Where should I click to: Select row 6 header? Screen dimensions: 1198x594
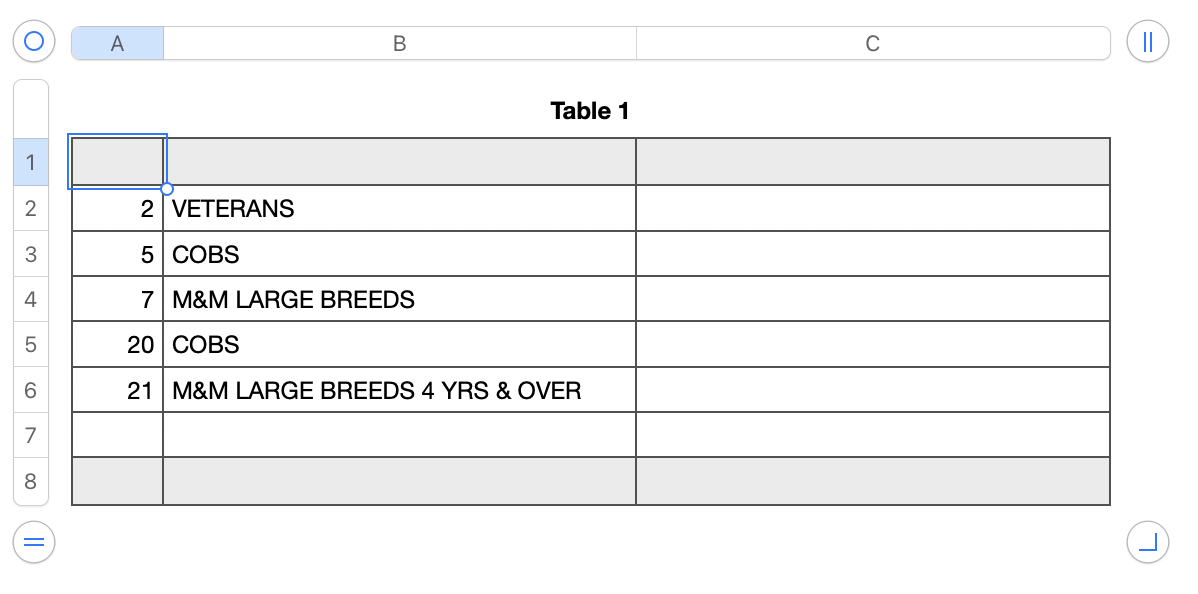[x=30, y=390]
